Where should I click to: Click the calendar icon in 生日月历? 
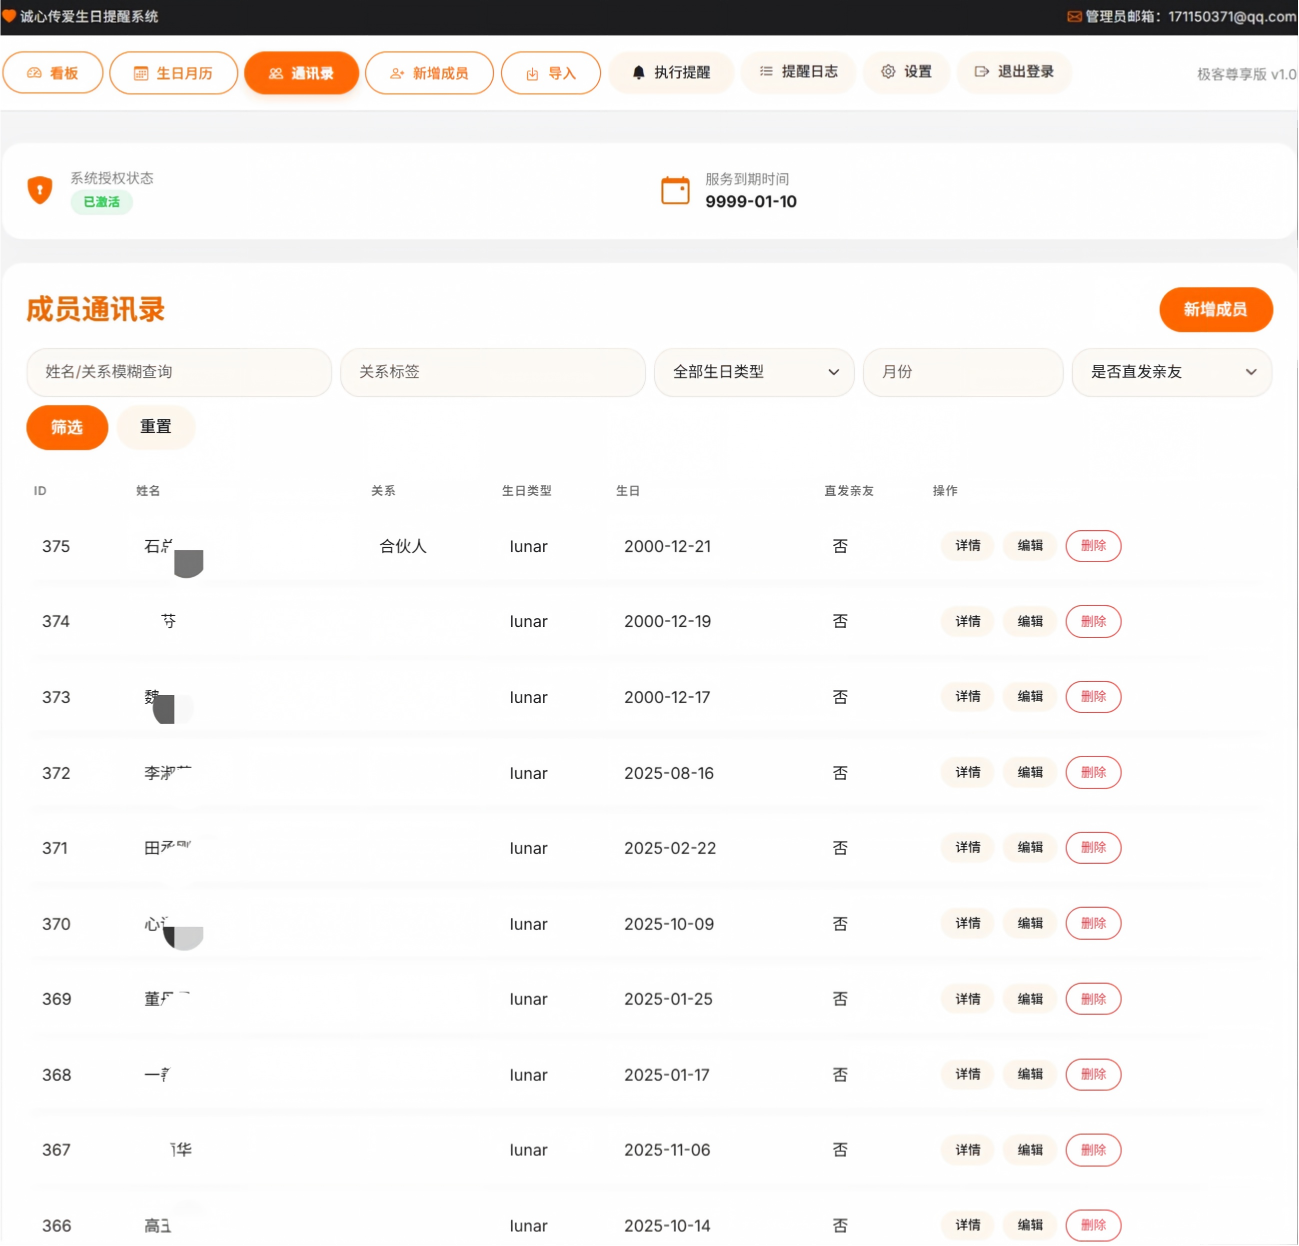point(141,73)
